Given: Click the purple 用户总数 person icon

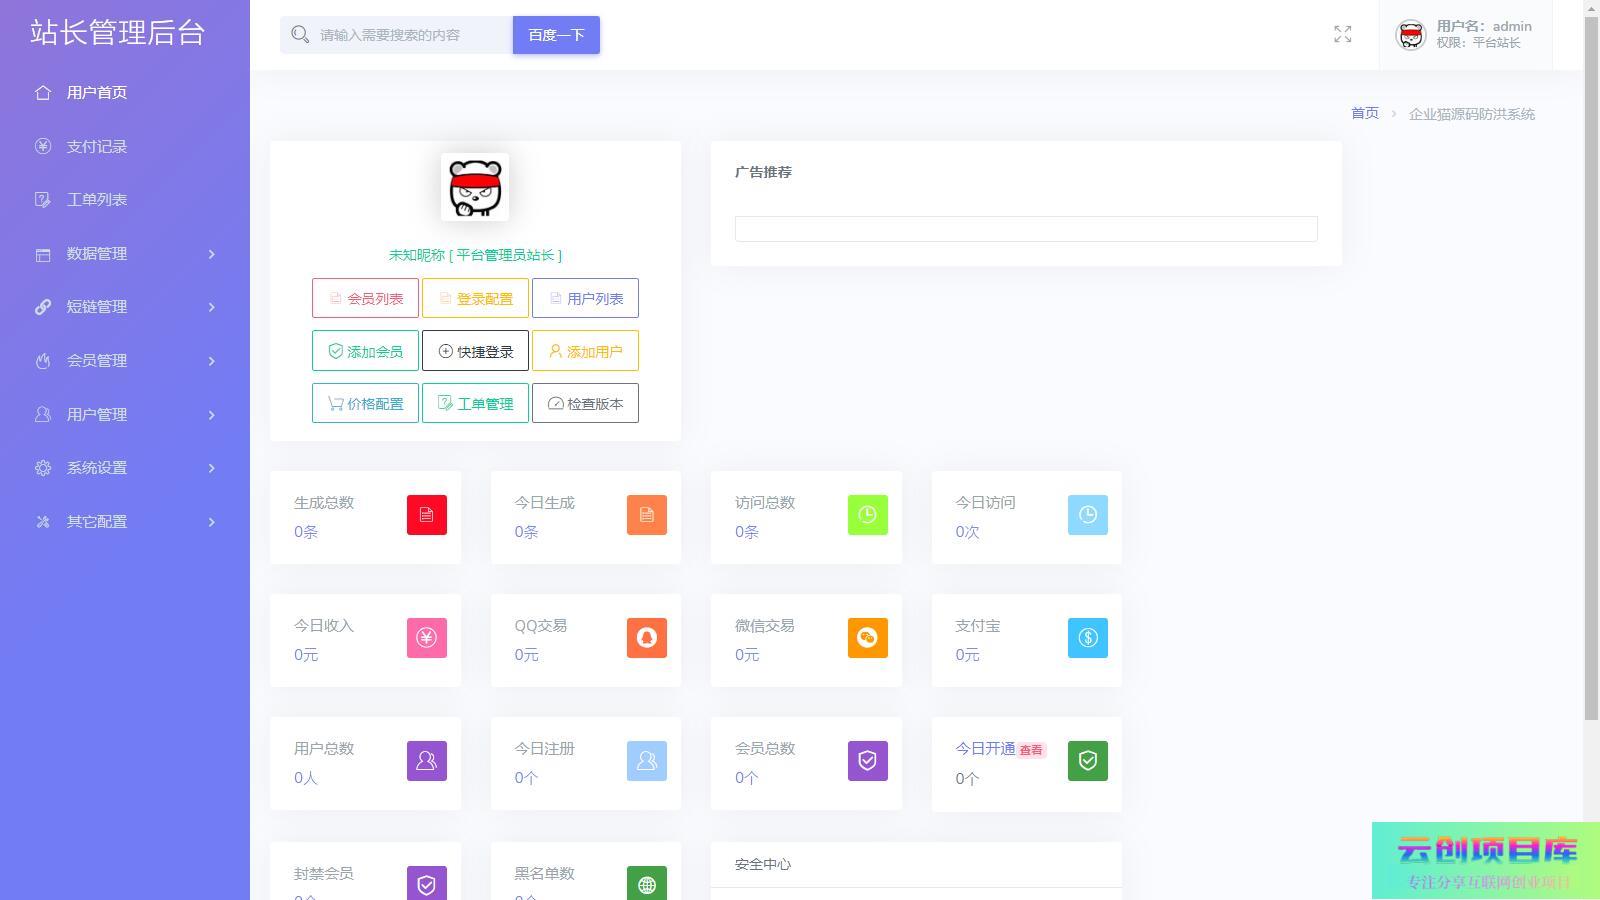Looking at the screenshot, I should pyautogui.click(x=426, y=761).
